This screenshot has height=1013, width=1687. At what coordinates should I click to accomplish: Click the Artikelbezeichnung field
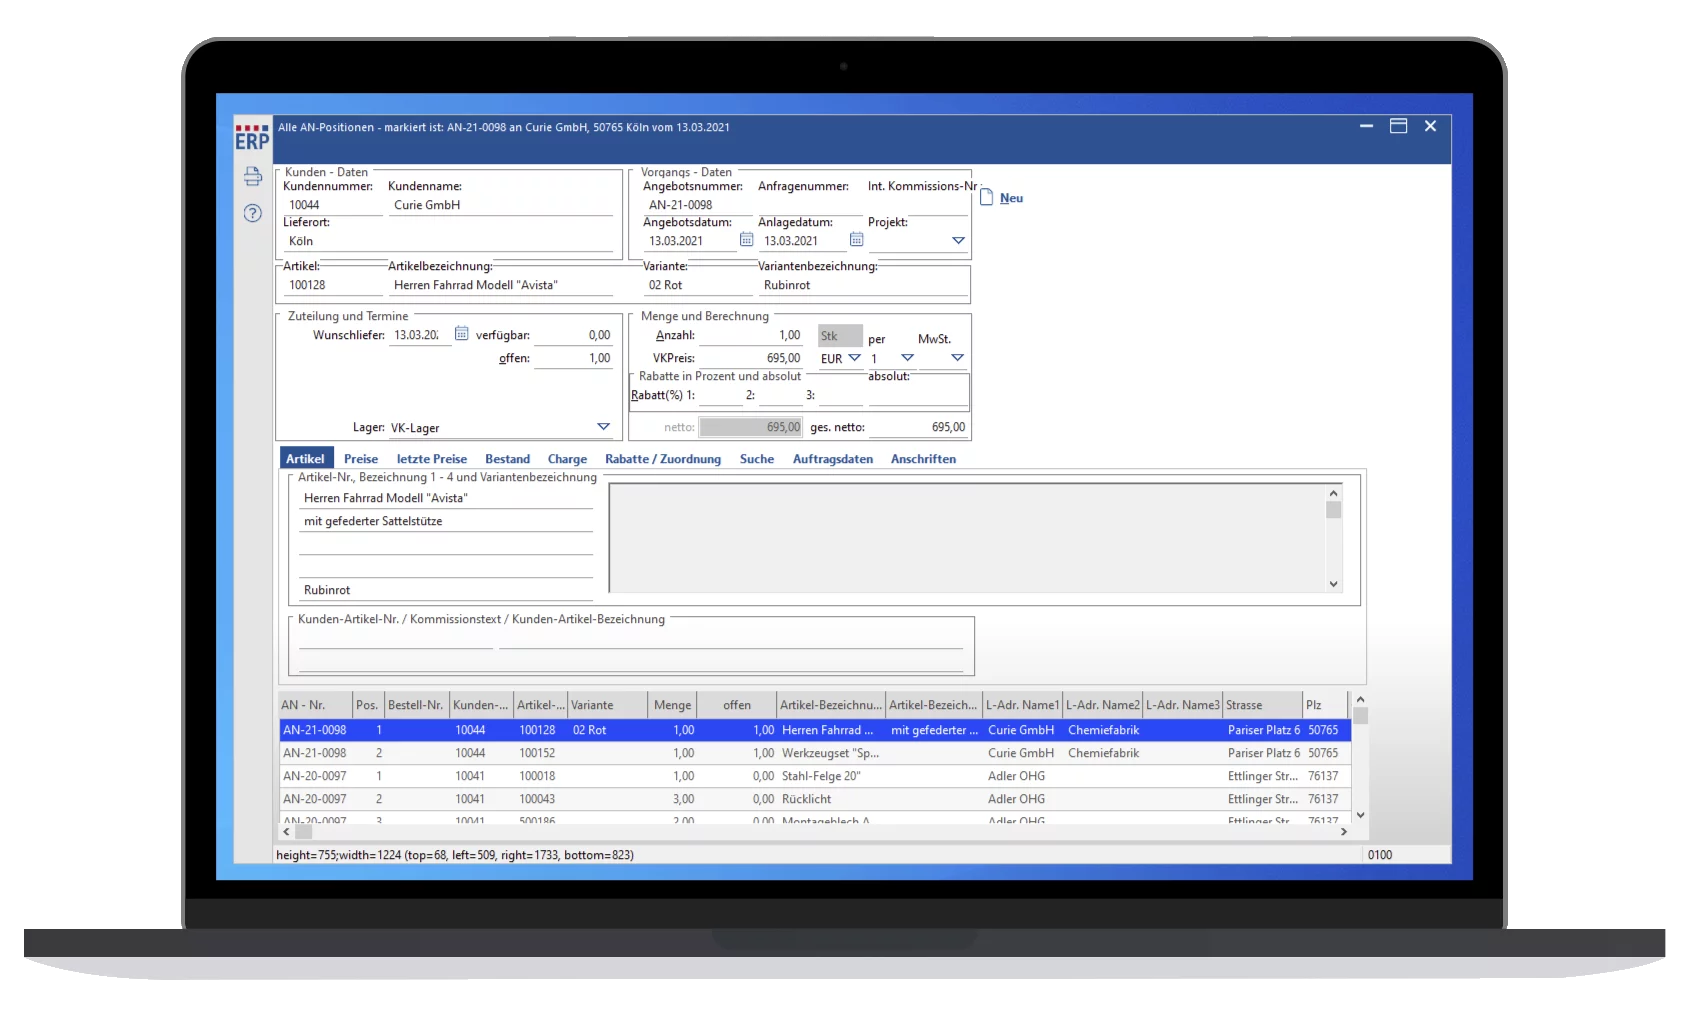tap(500, 285)
